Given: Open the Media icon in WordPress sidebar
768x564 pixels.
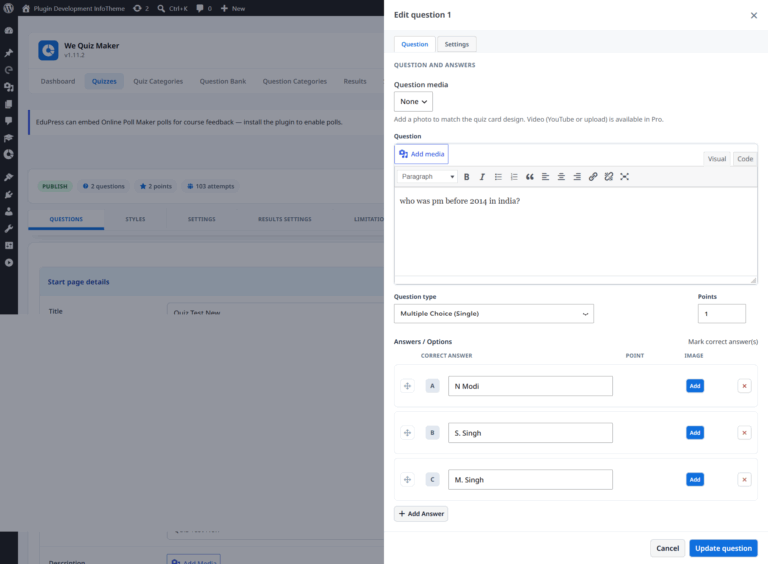Looking at the screenshot, I should tap(9, 87).
